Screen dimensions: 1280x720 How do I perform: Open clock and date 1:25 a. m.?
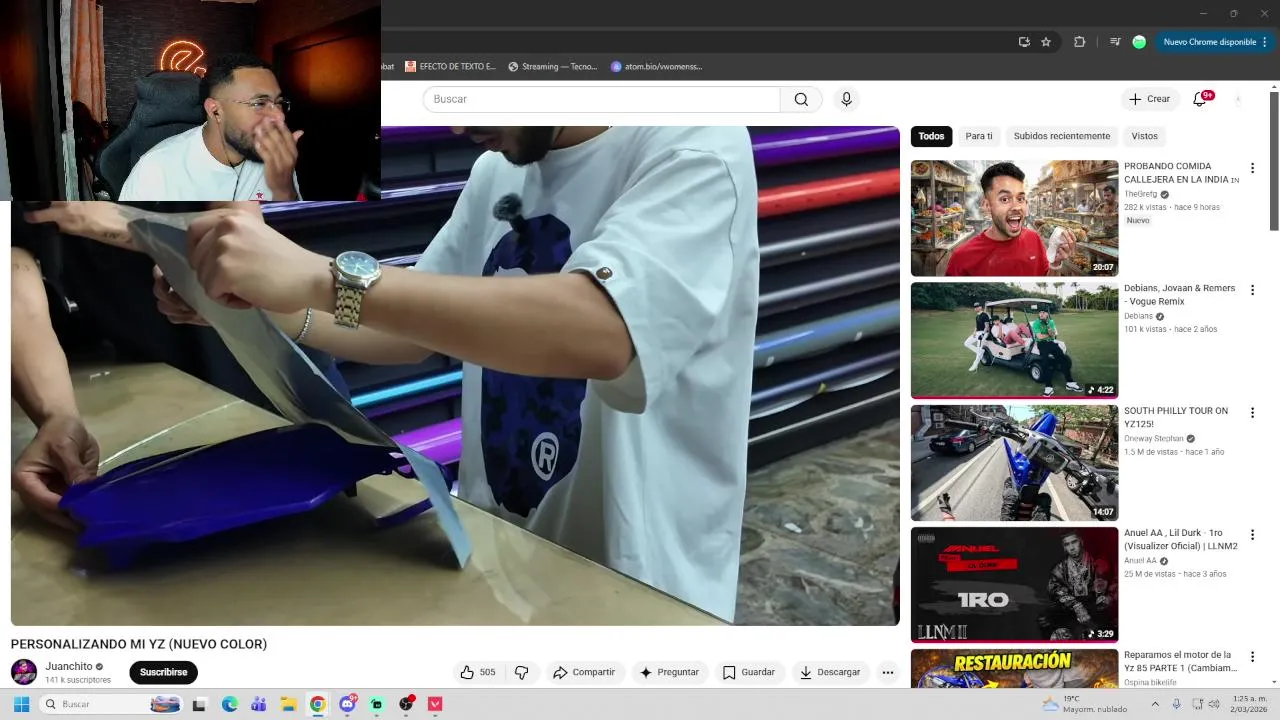pyautogui.click(x=1250, y=704)
